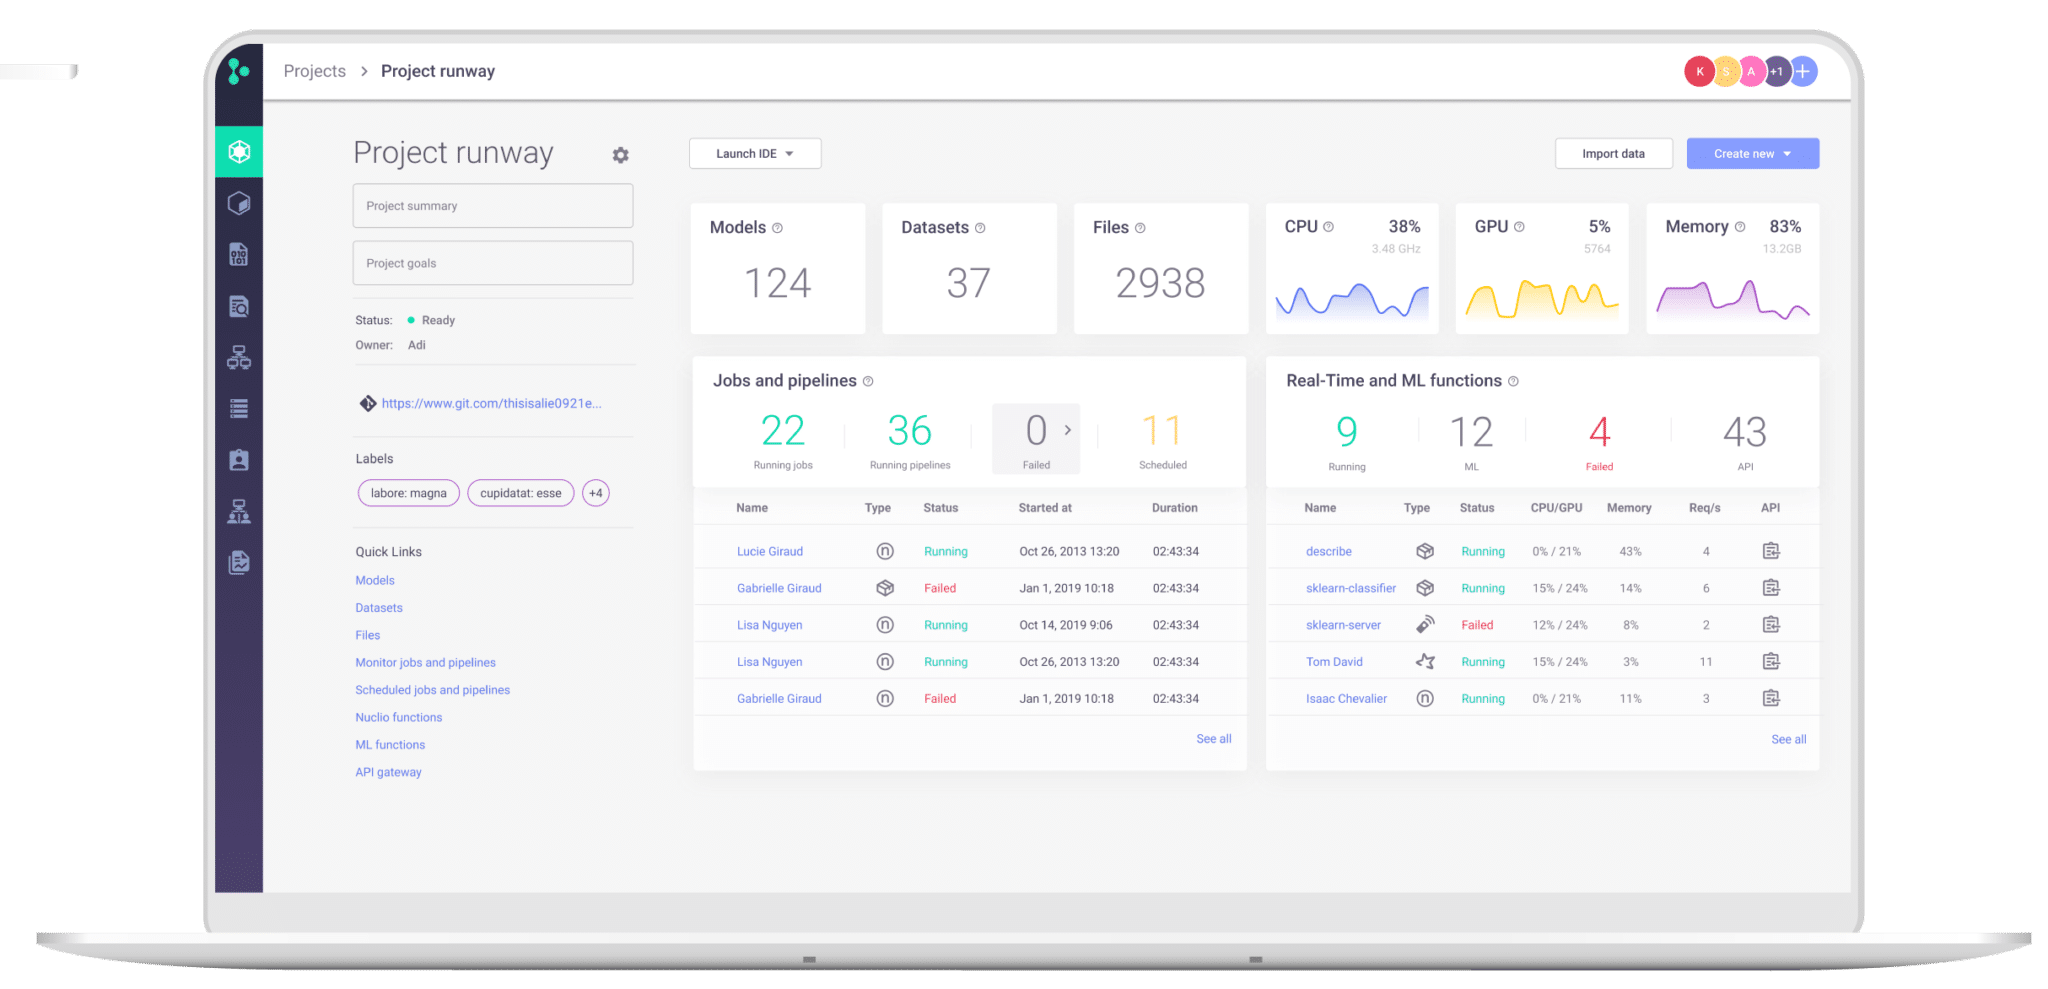The width and height of the screenshot is (2048, 989).
Task: Click the Project summary input field
Action: coord(492,206)
